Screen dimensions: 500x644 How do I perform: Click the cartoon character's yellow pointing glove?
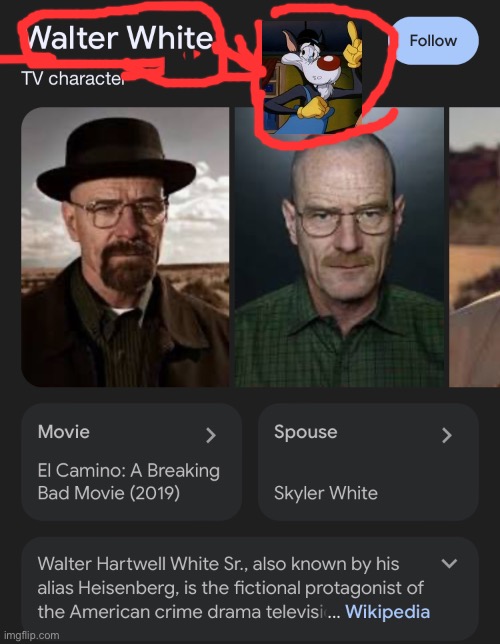(353, 46)
